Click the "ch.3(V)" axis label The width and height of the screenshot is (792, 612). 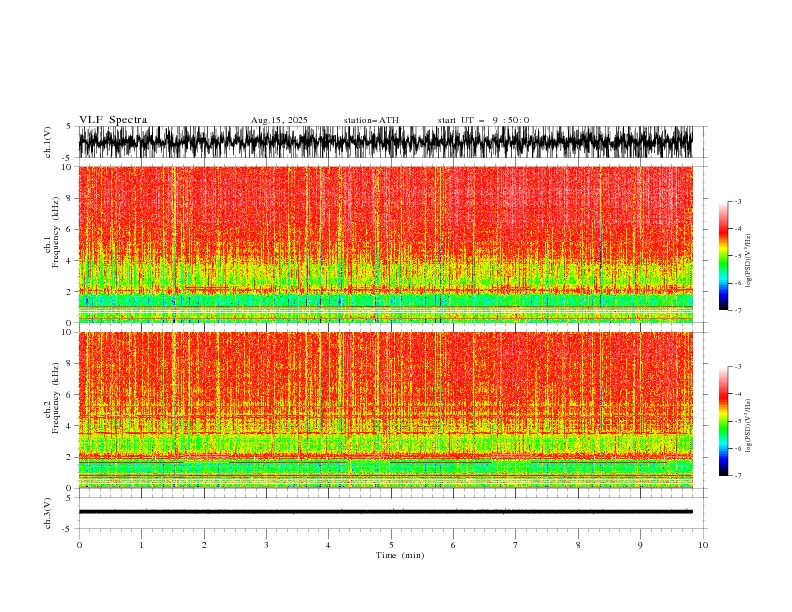pyautogui.click(x=48, y=513)
